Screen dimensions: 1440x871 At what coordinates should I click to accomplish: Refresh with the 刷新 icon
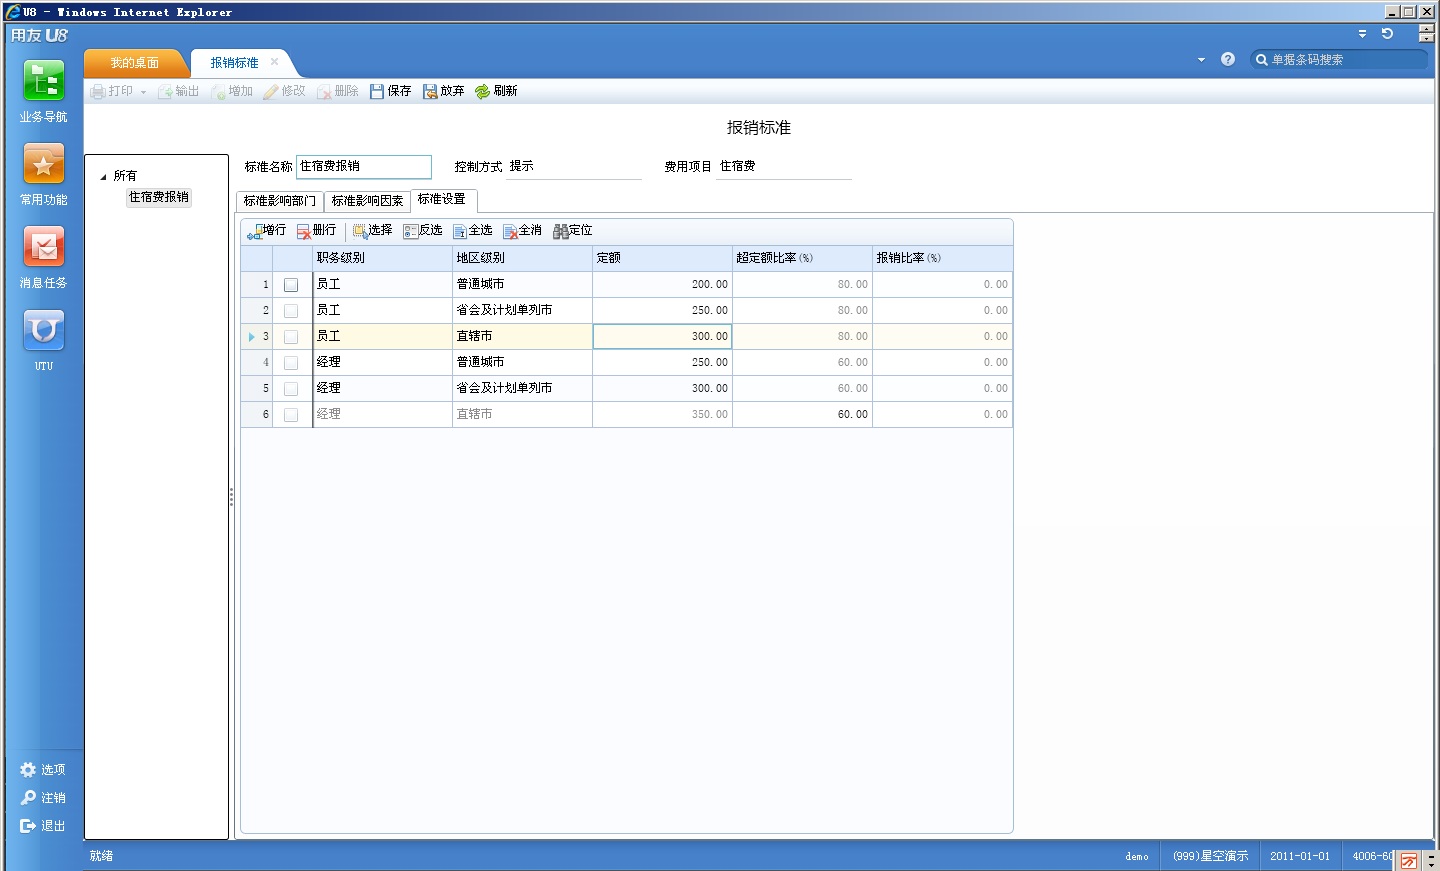point(482,92)
